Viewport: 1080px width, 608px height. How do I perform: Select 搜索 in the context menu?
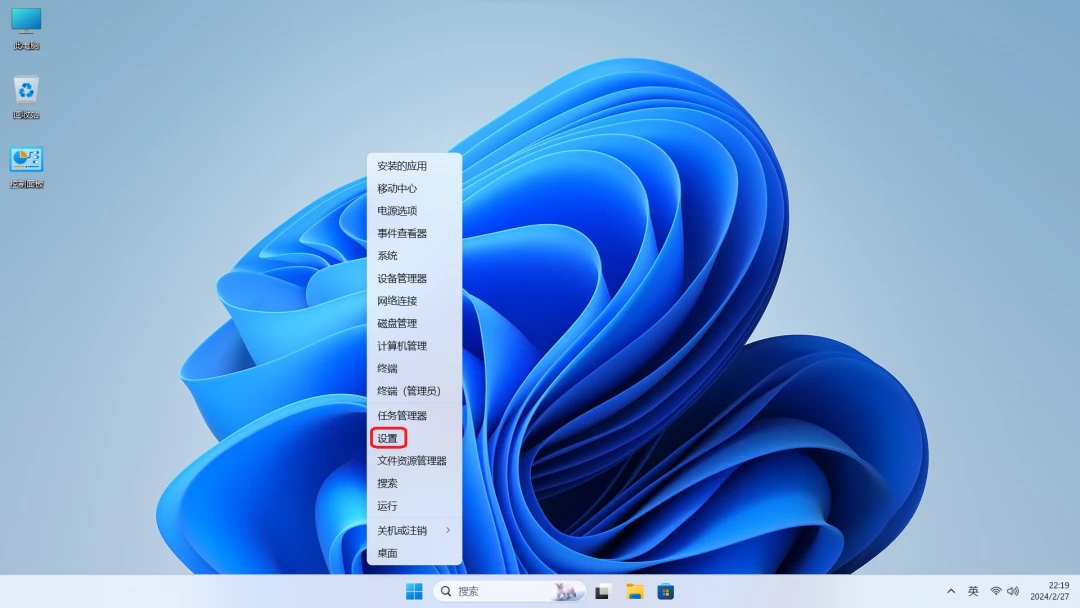[414, 483]
